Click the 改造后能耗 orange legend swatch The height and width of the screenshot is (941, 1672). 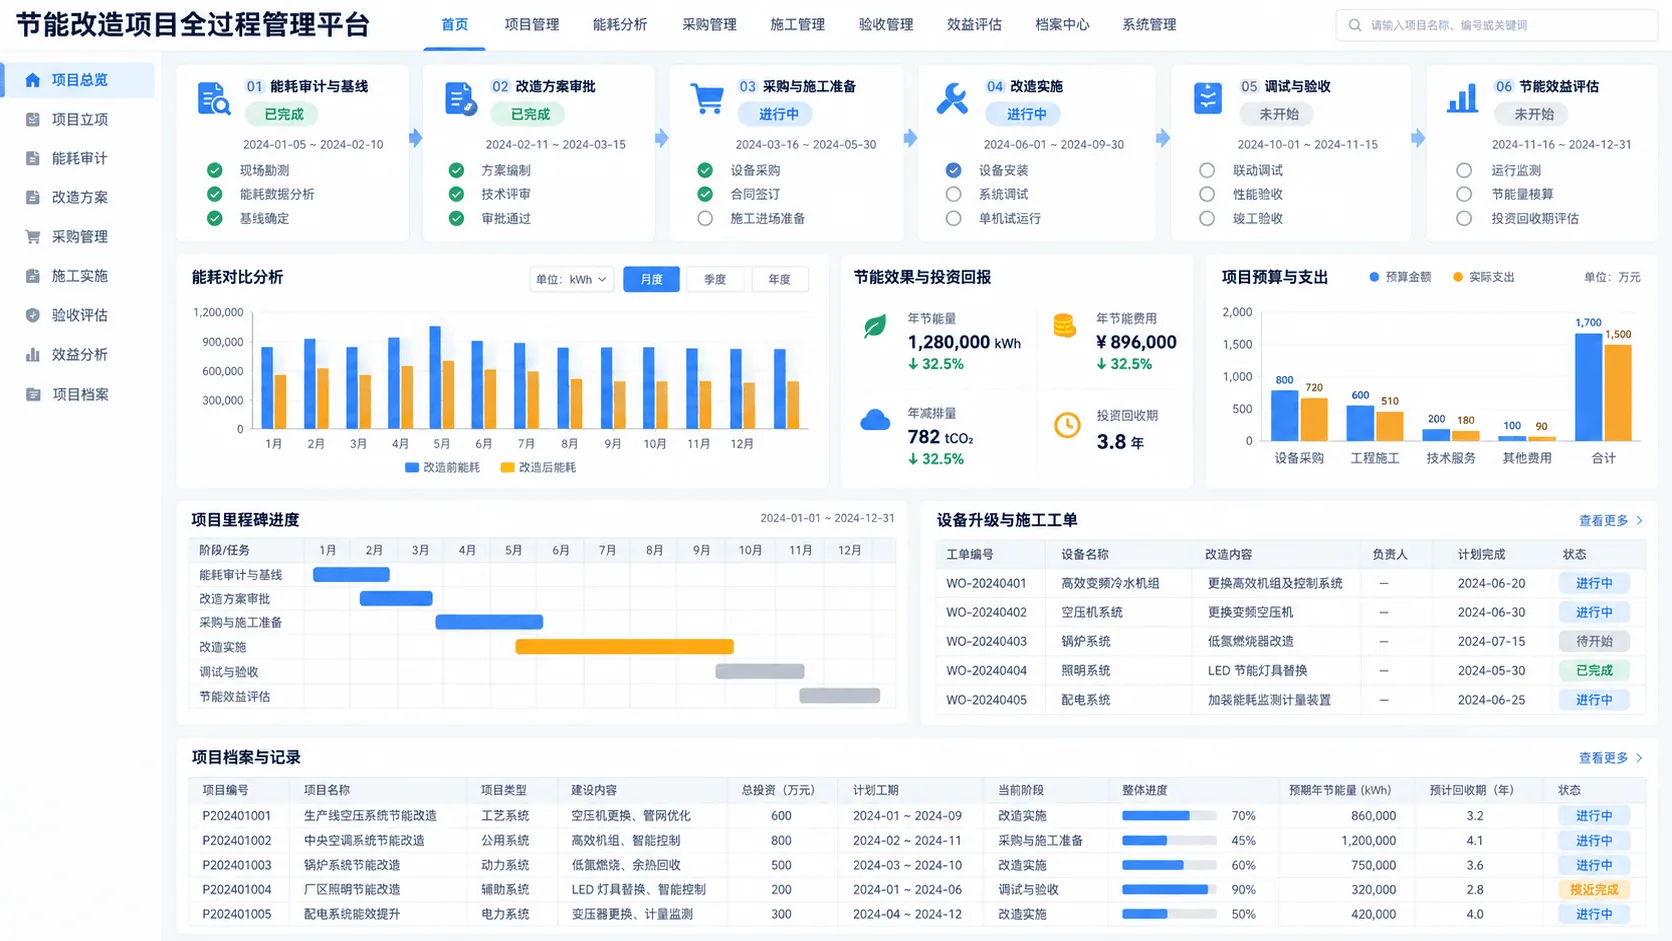pos(507,467)
